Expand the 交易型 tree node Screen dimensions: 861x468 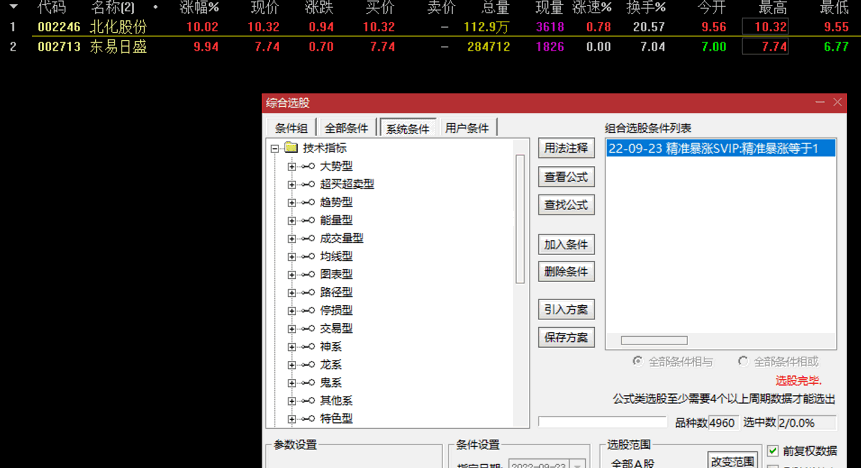point(292,329)
